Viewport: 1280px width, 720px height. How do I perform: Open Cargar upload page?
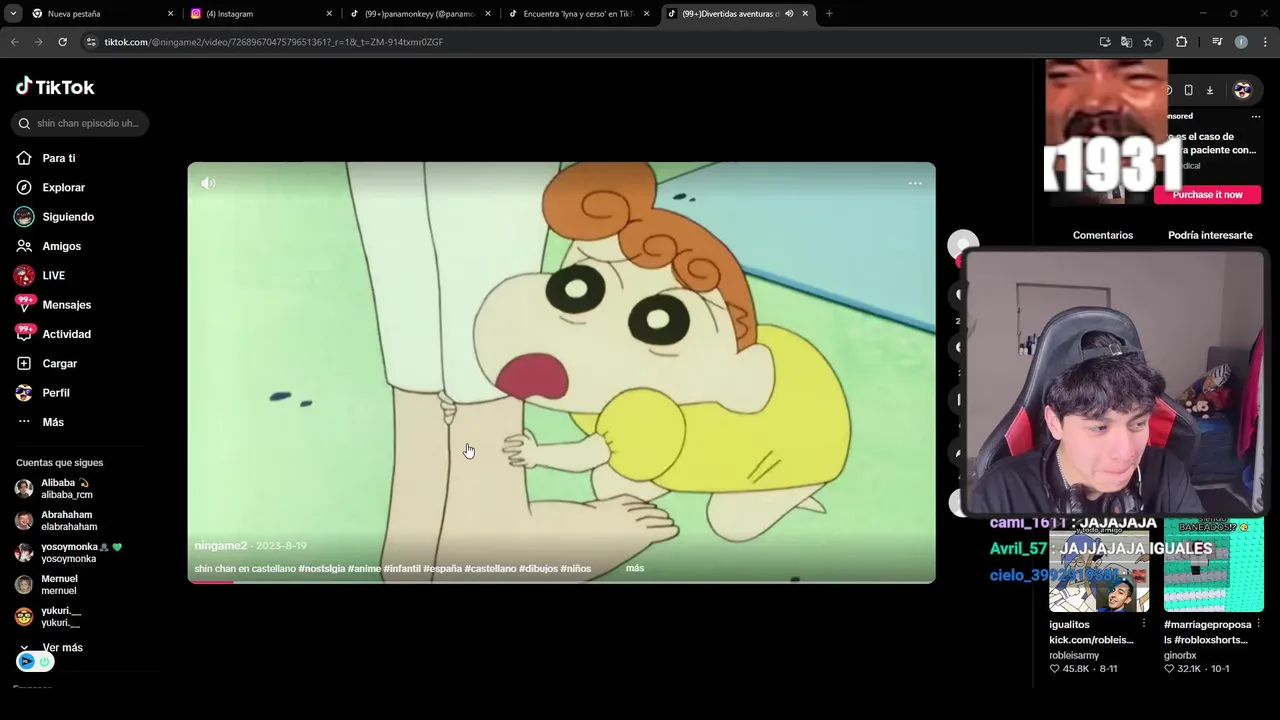[x=47, y=363]
